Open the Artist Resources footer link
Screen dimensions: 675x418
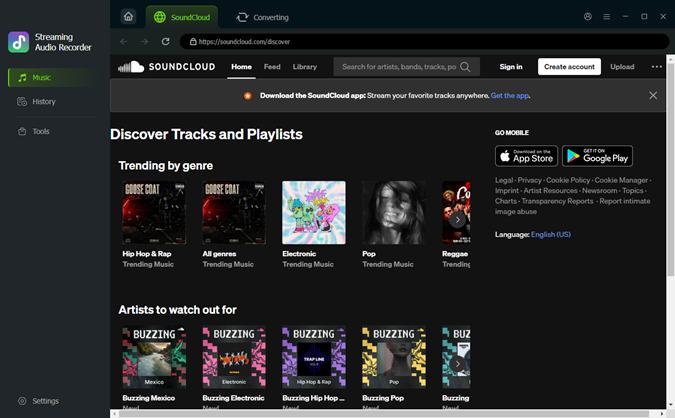coord(550,191)
